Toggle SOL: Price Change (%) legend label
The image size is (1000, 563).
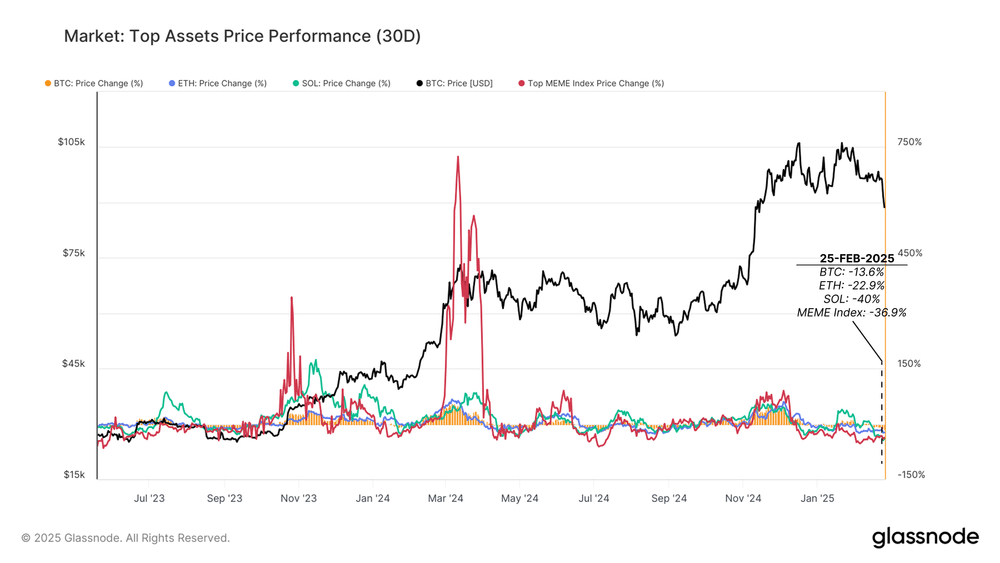pos(346,84)
